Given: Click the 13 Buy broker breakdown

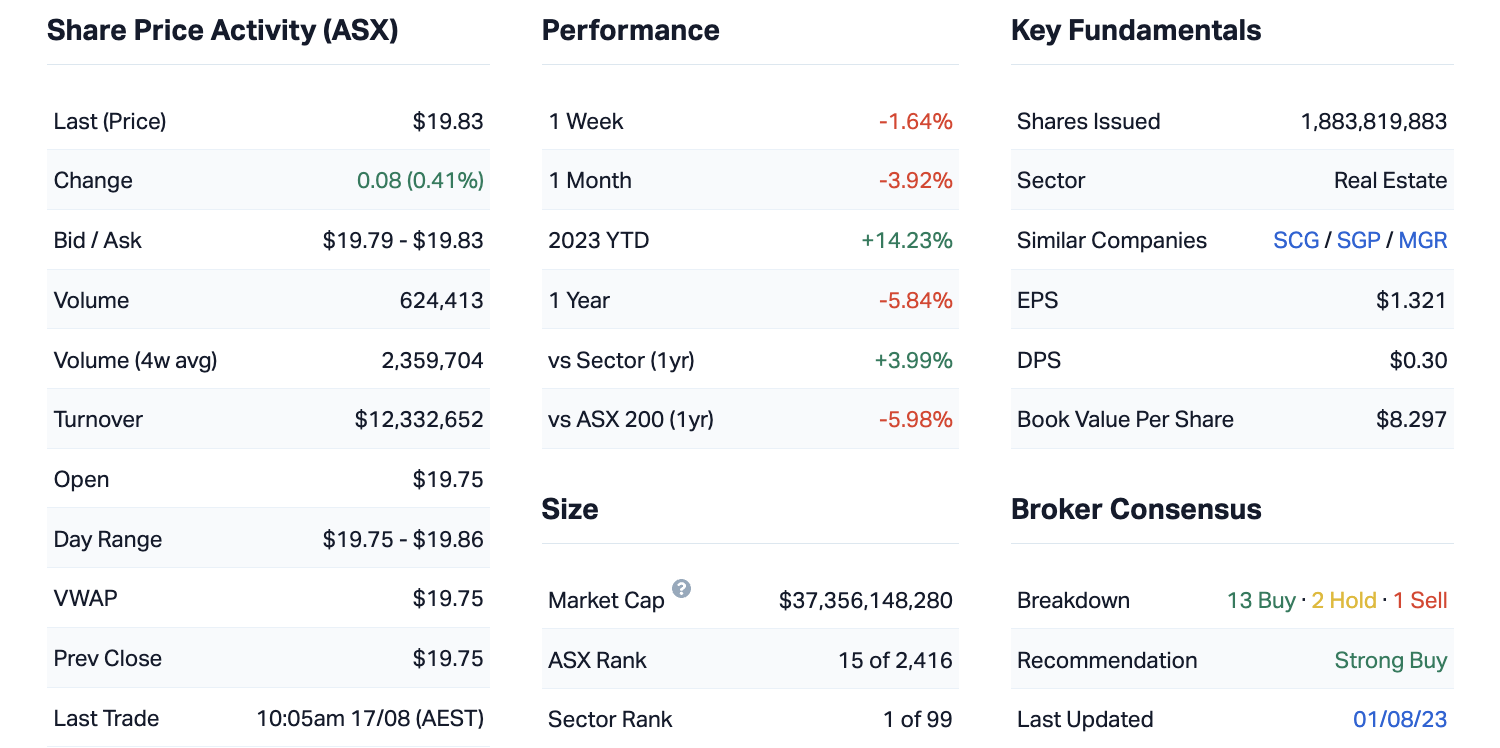Looking at the screenshot, I should tap(1260, 600).
